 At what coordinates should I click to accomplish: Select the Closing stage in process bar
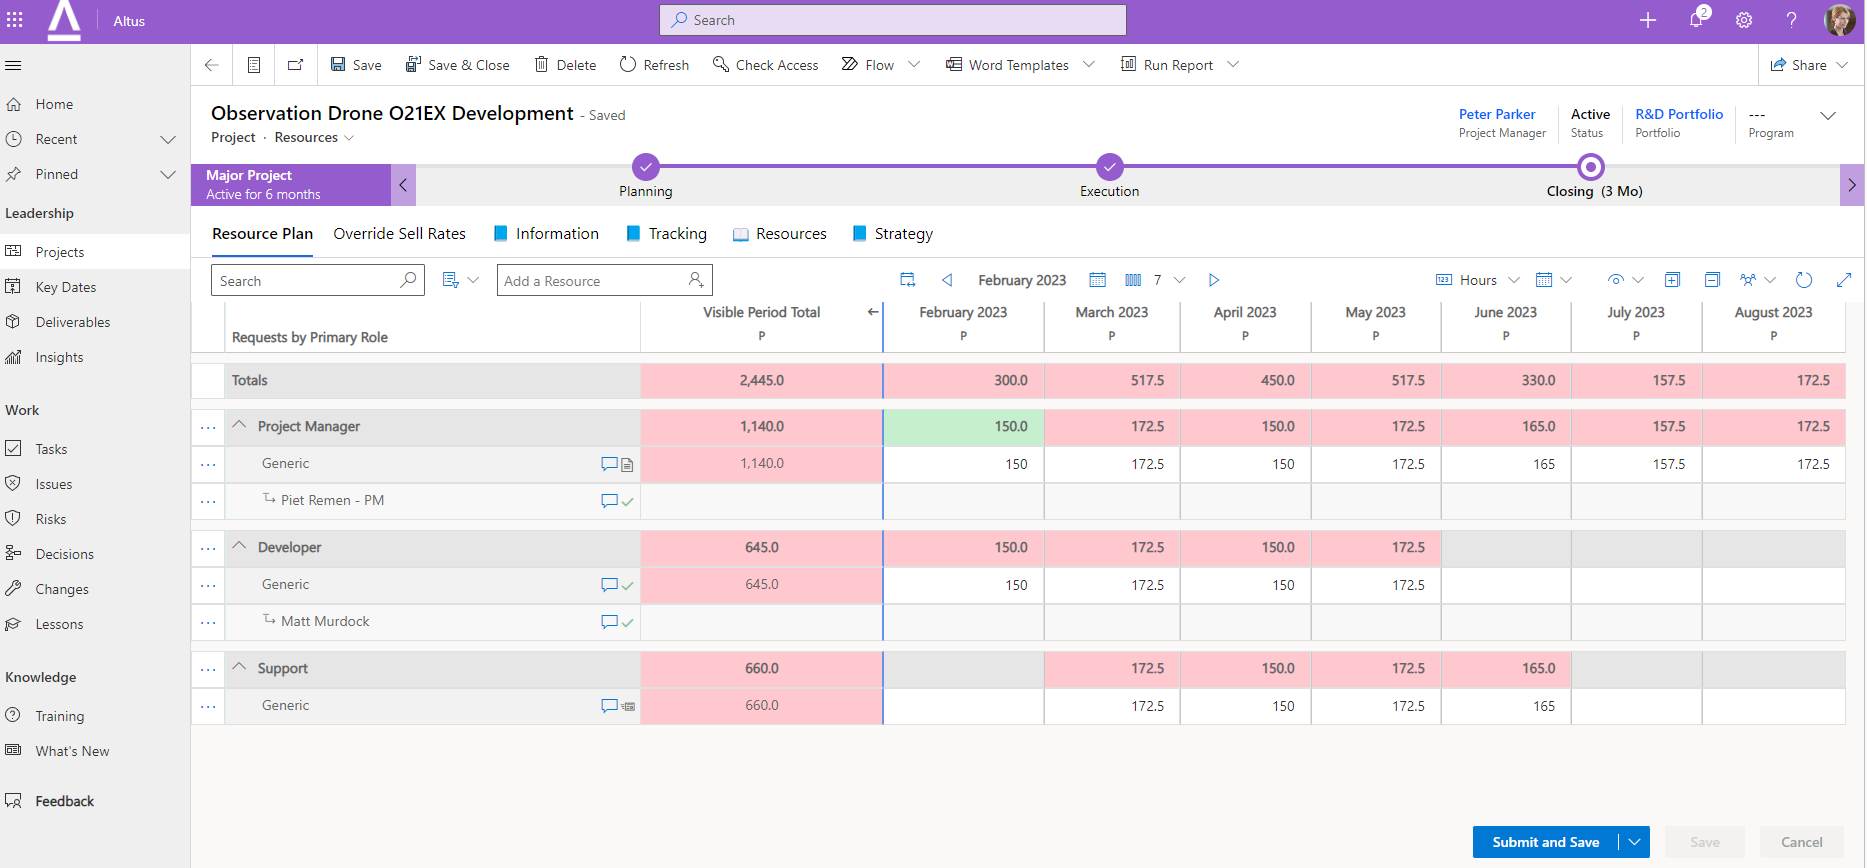1590,168
